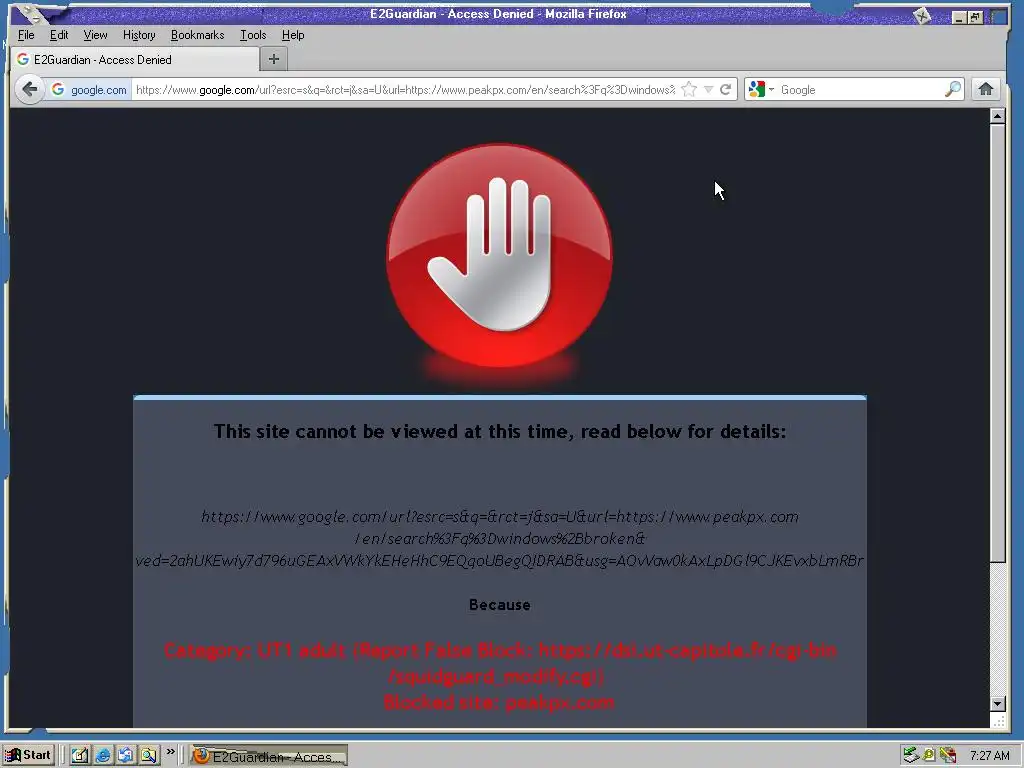Open the File menu
1024x768 pixels.
coord(26,35)
